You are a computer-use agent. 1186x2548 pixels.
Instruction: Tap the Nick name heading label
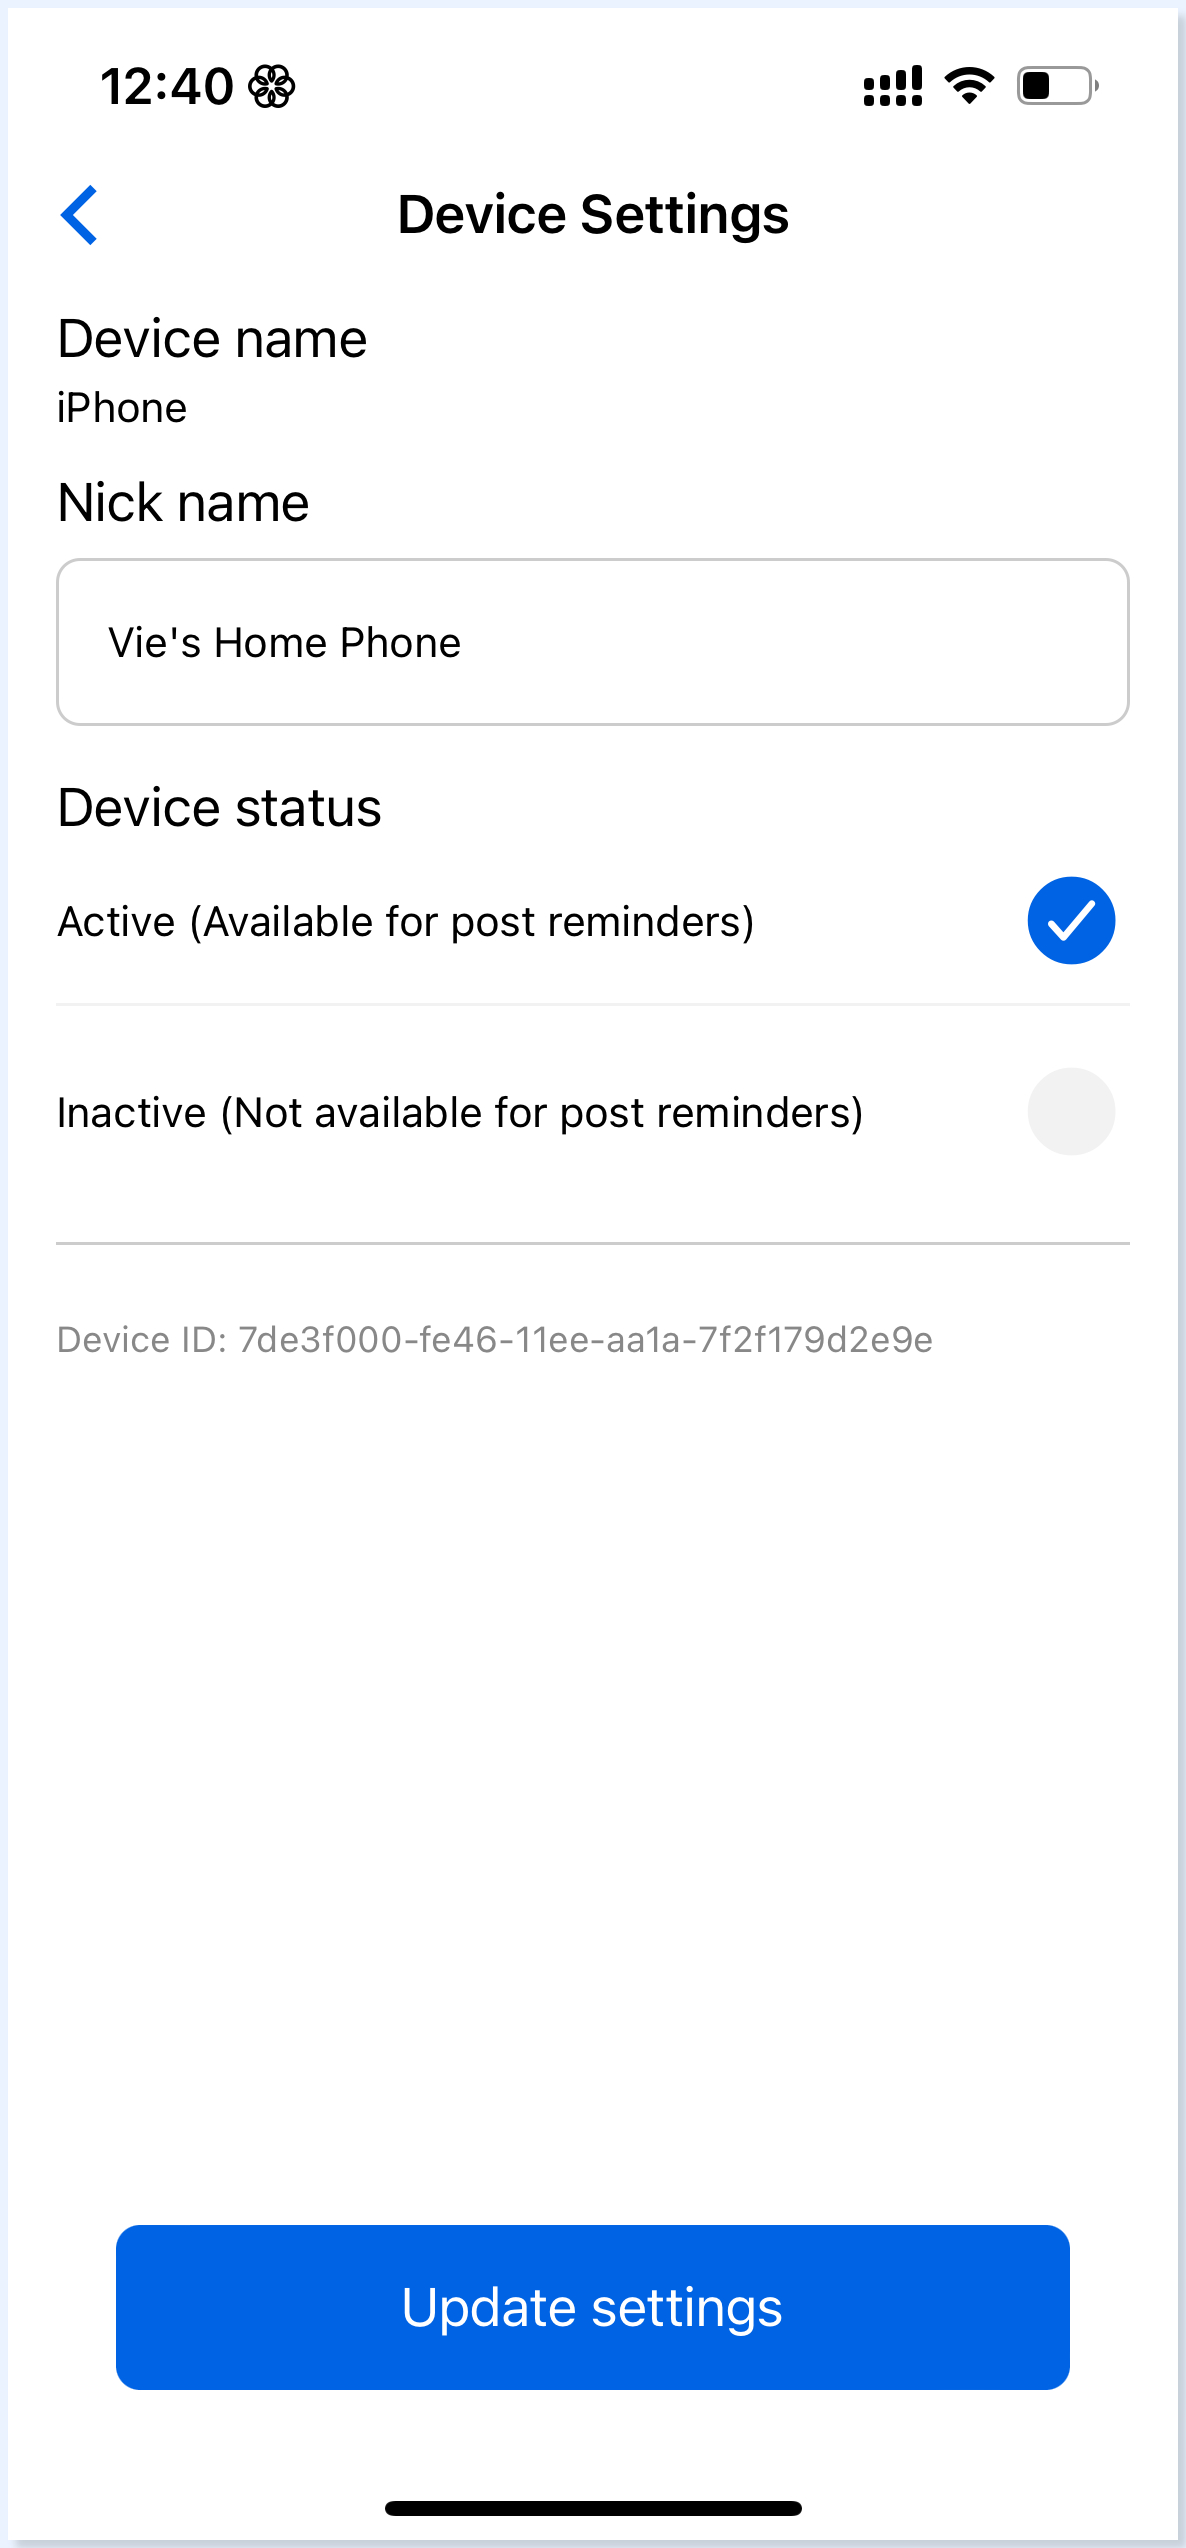click(184, 502)
